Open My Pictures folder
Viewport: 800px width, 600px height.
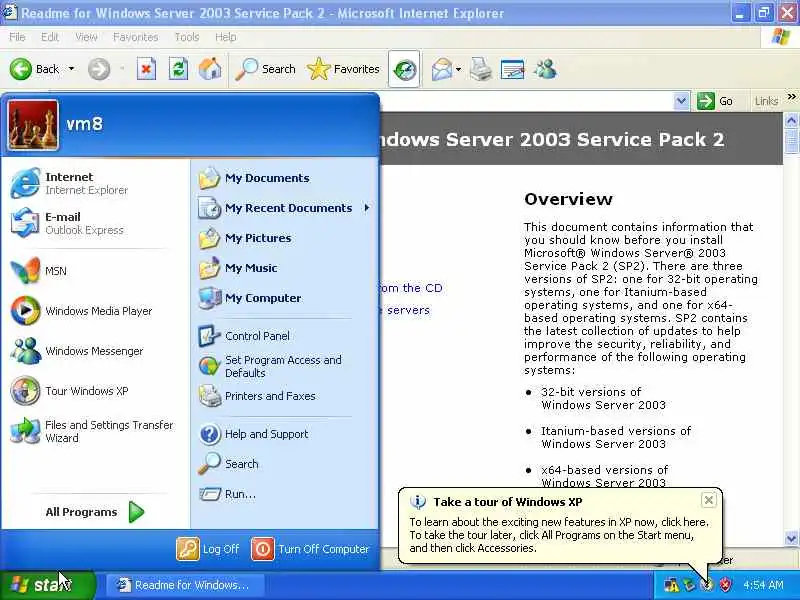285,238
